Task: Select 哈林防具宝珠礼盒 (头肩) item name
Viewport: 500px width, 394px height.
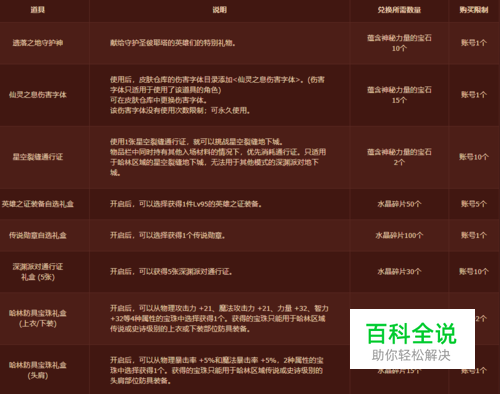Action: coord(38,370)
